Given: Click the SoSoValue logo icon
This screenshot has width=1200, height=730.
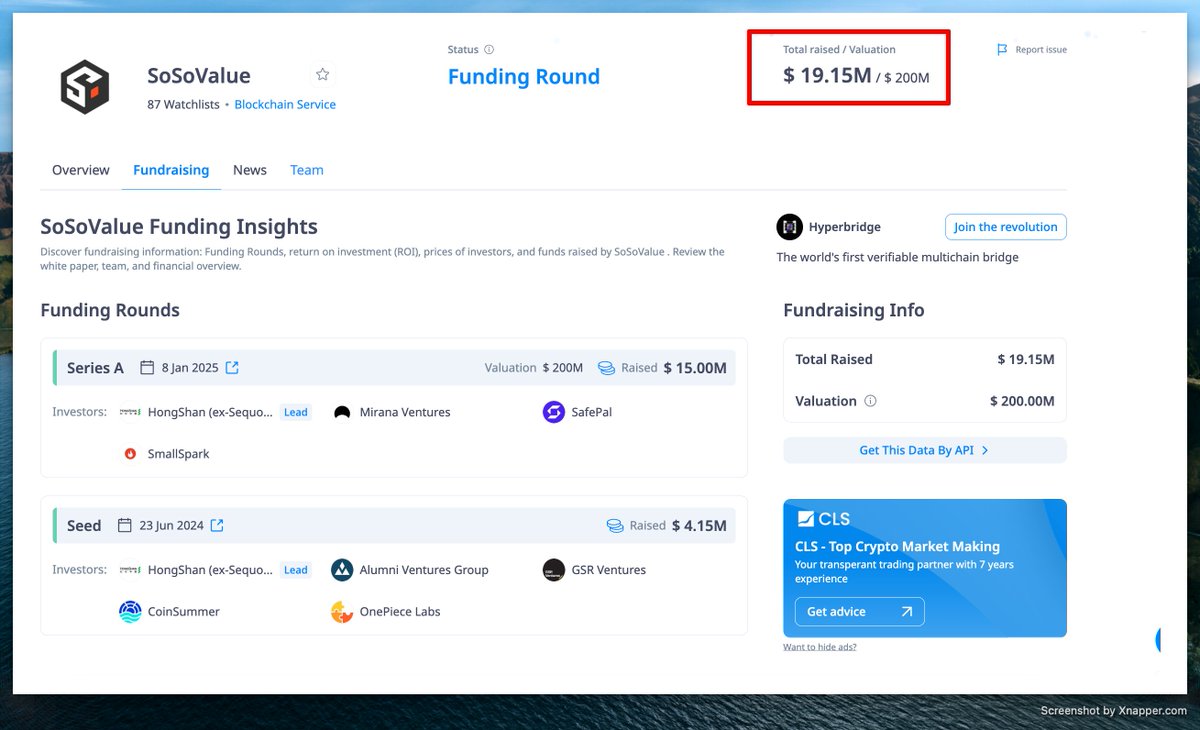Looking at the screenshot, I should (x=84, y=87).
